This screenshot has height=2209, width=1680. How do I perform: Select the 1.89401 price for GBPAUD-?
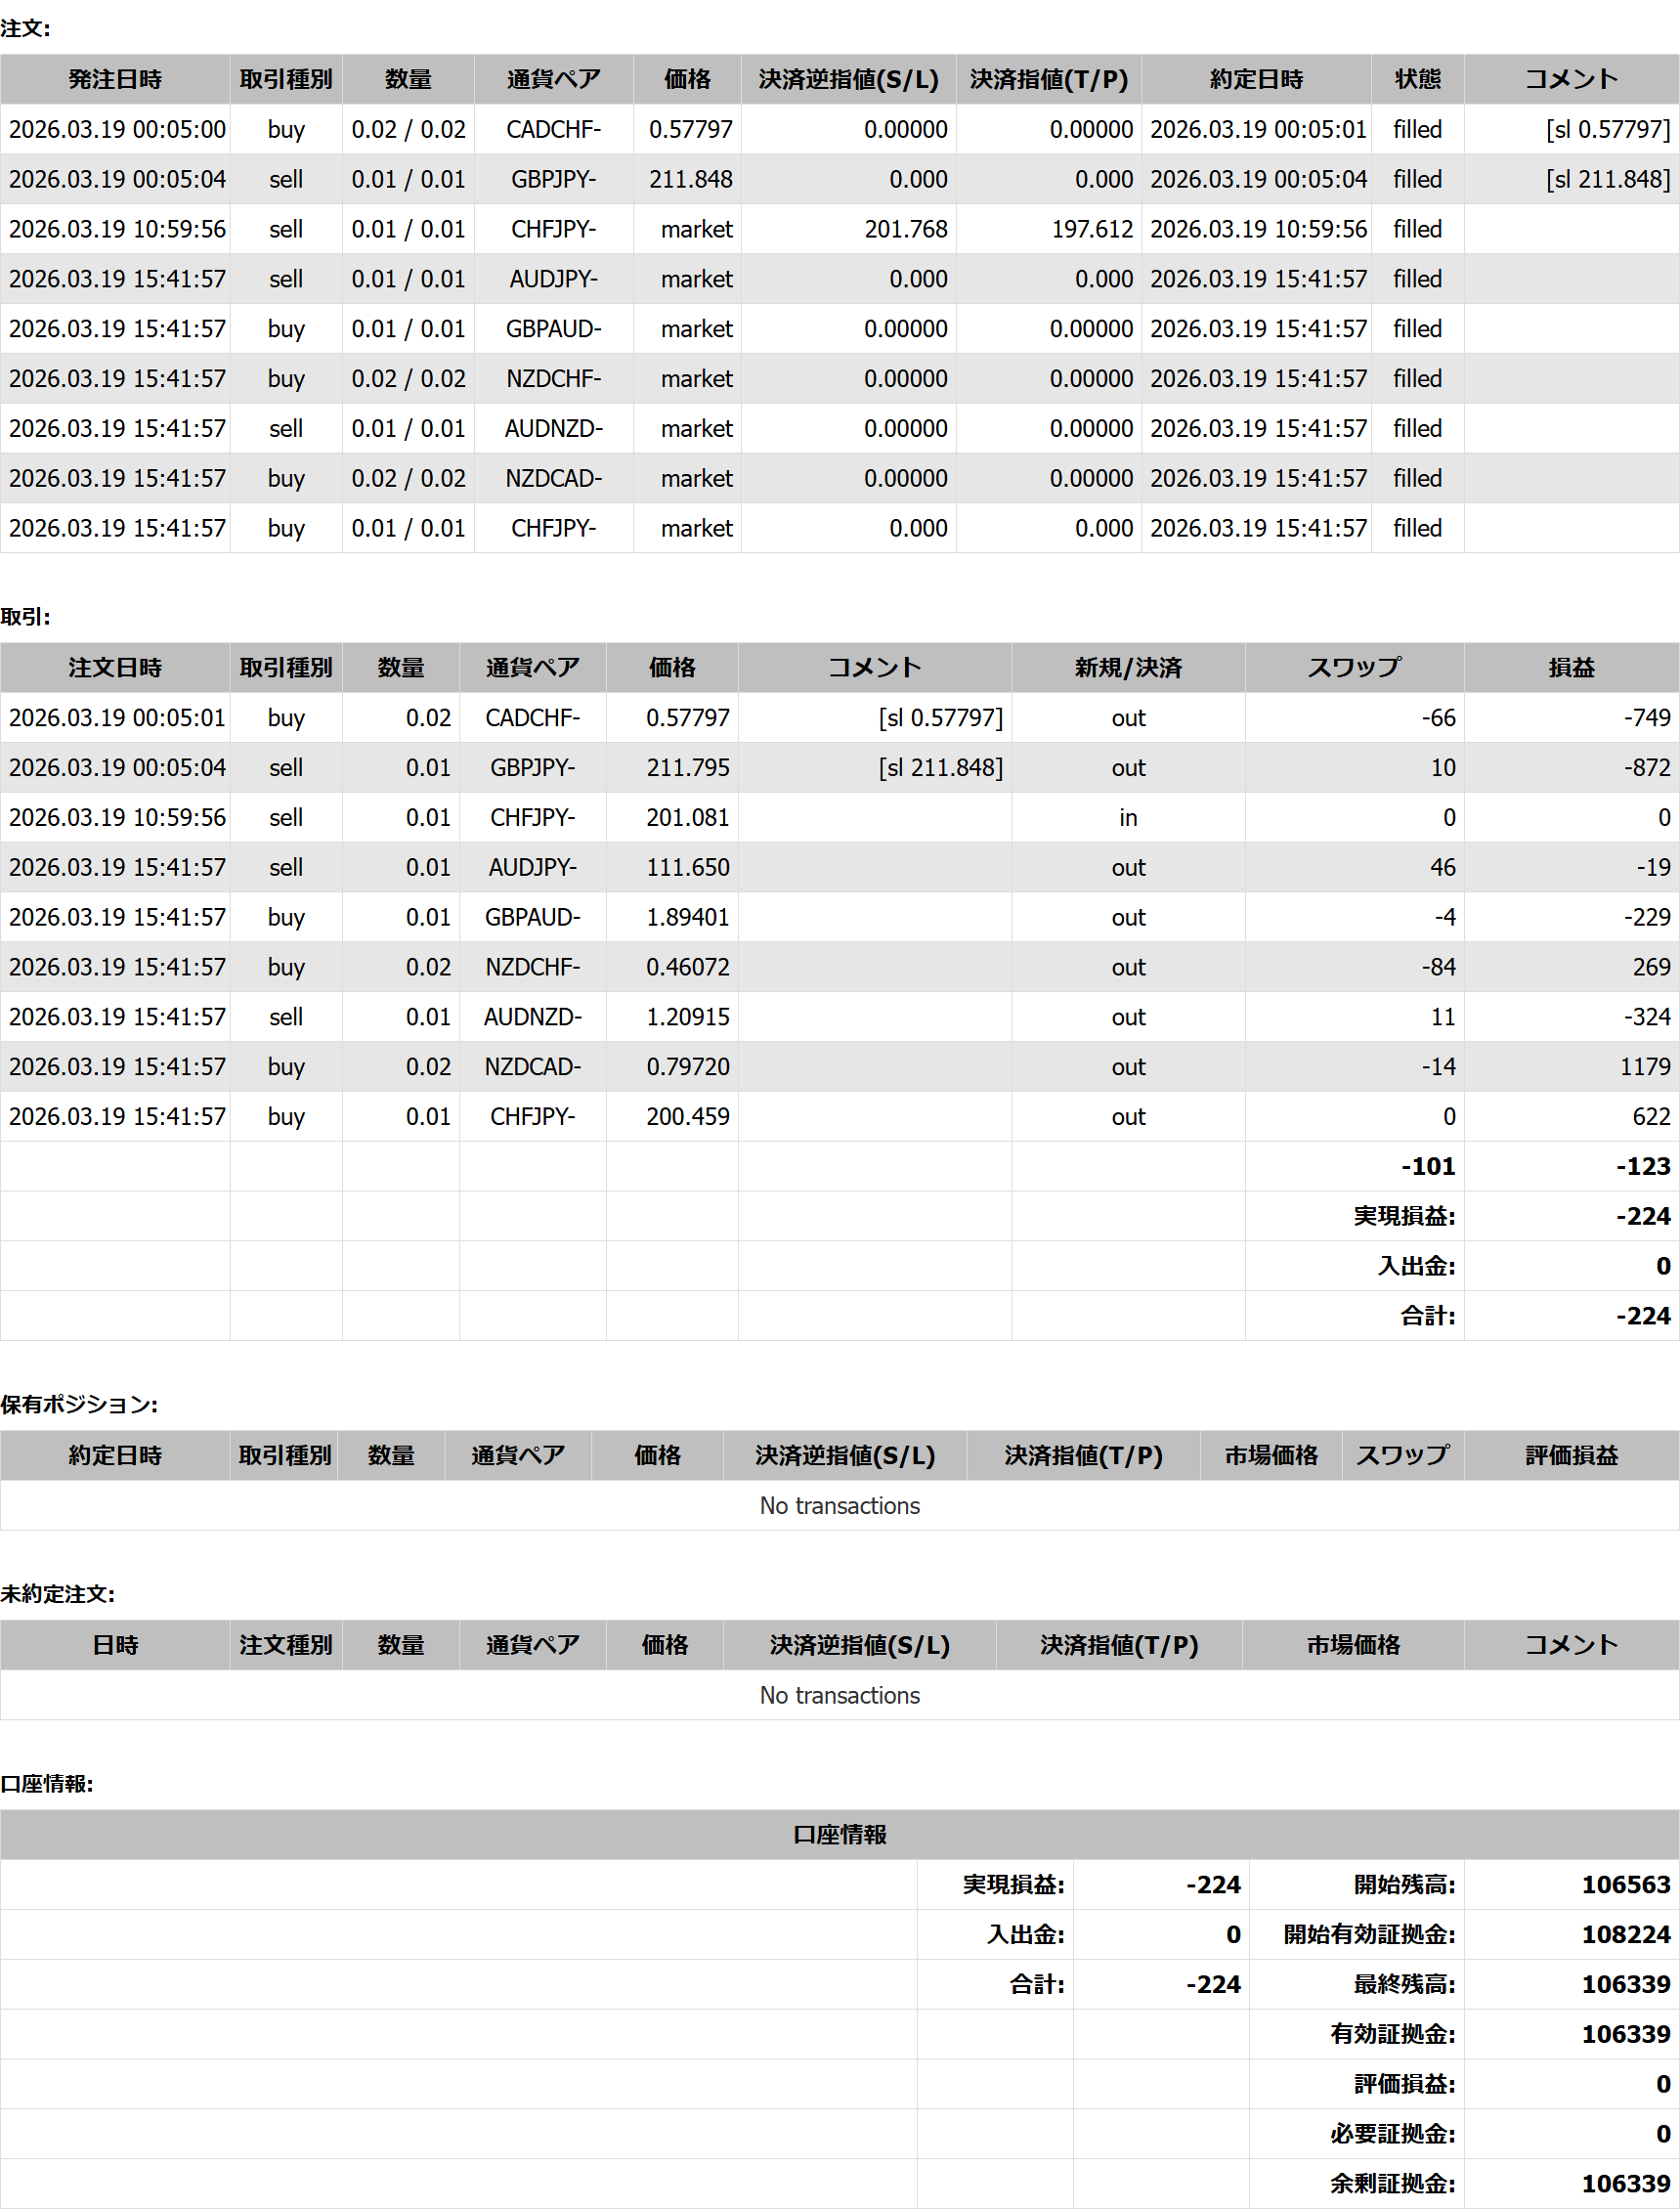pos(687,917)
